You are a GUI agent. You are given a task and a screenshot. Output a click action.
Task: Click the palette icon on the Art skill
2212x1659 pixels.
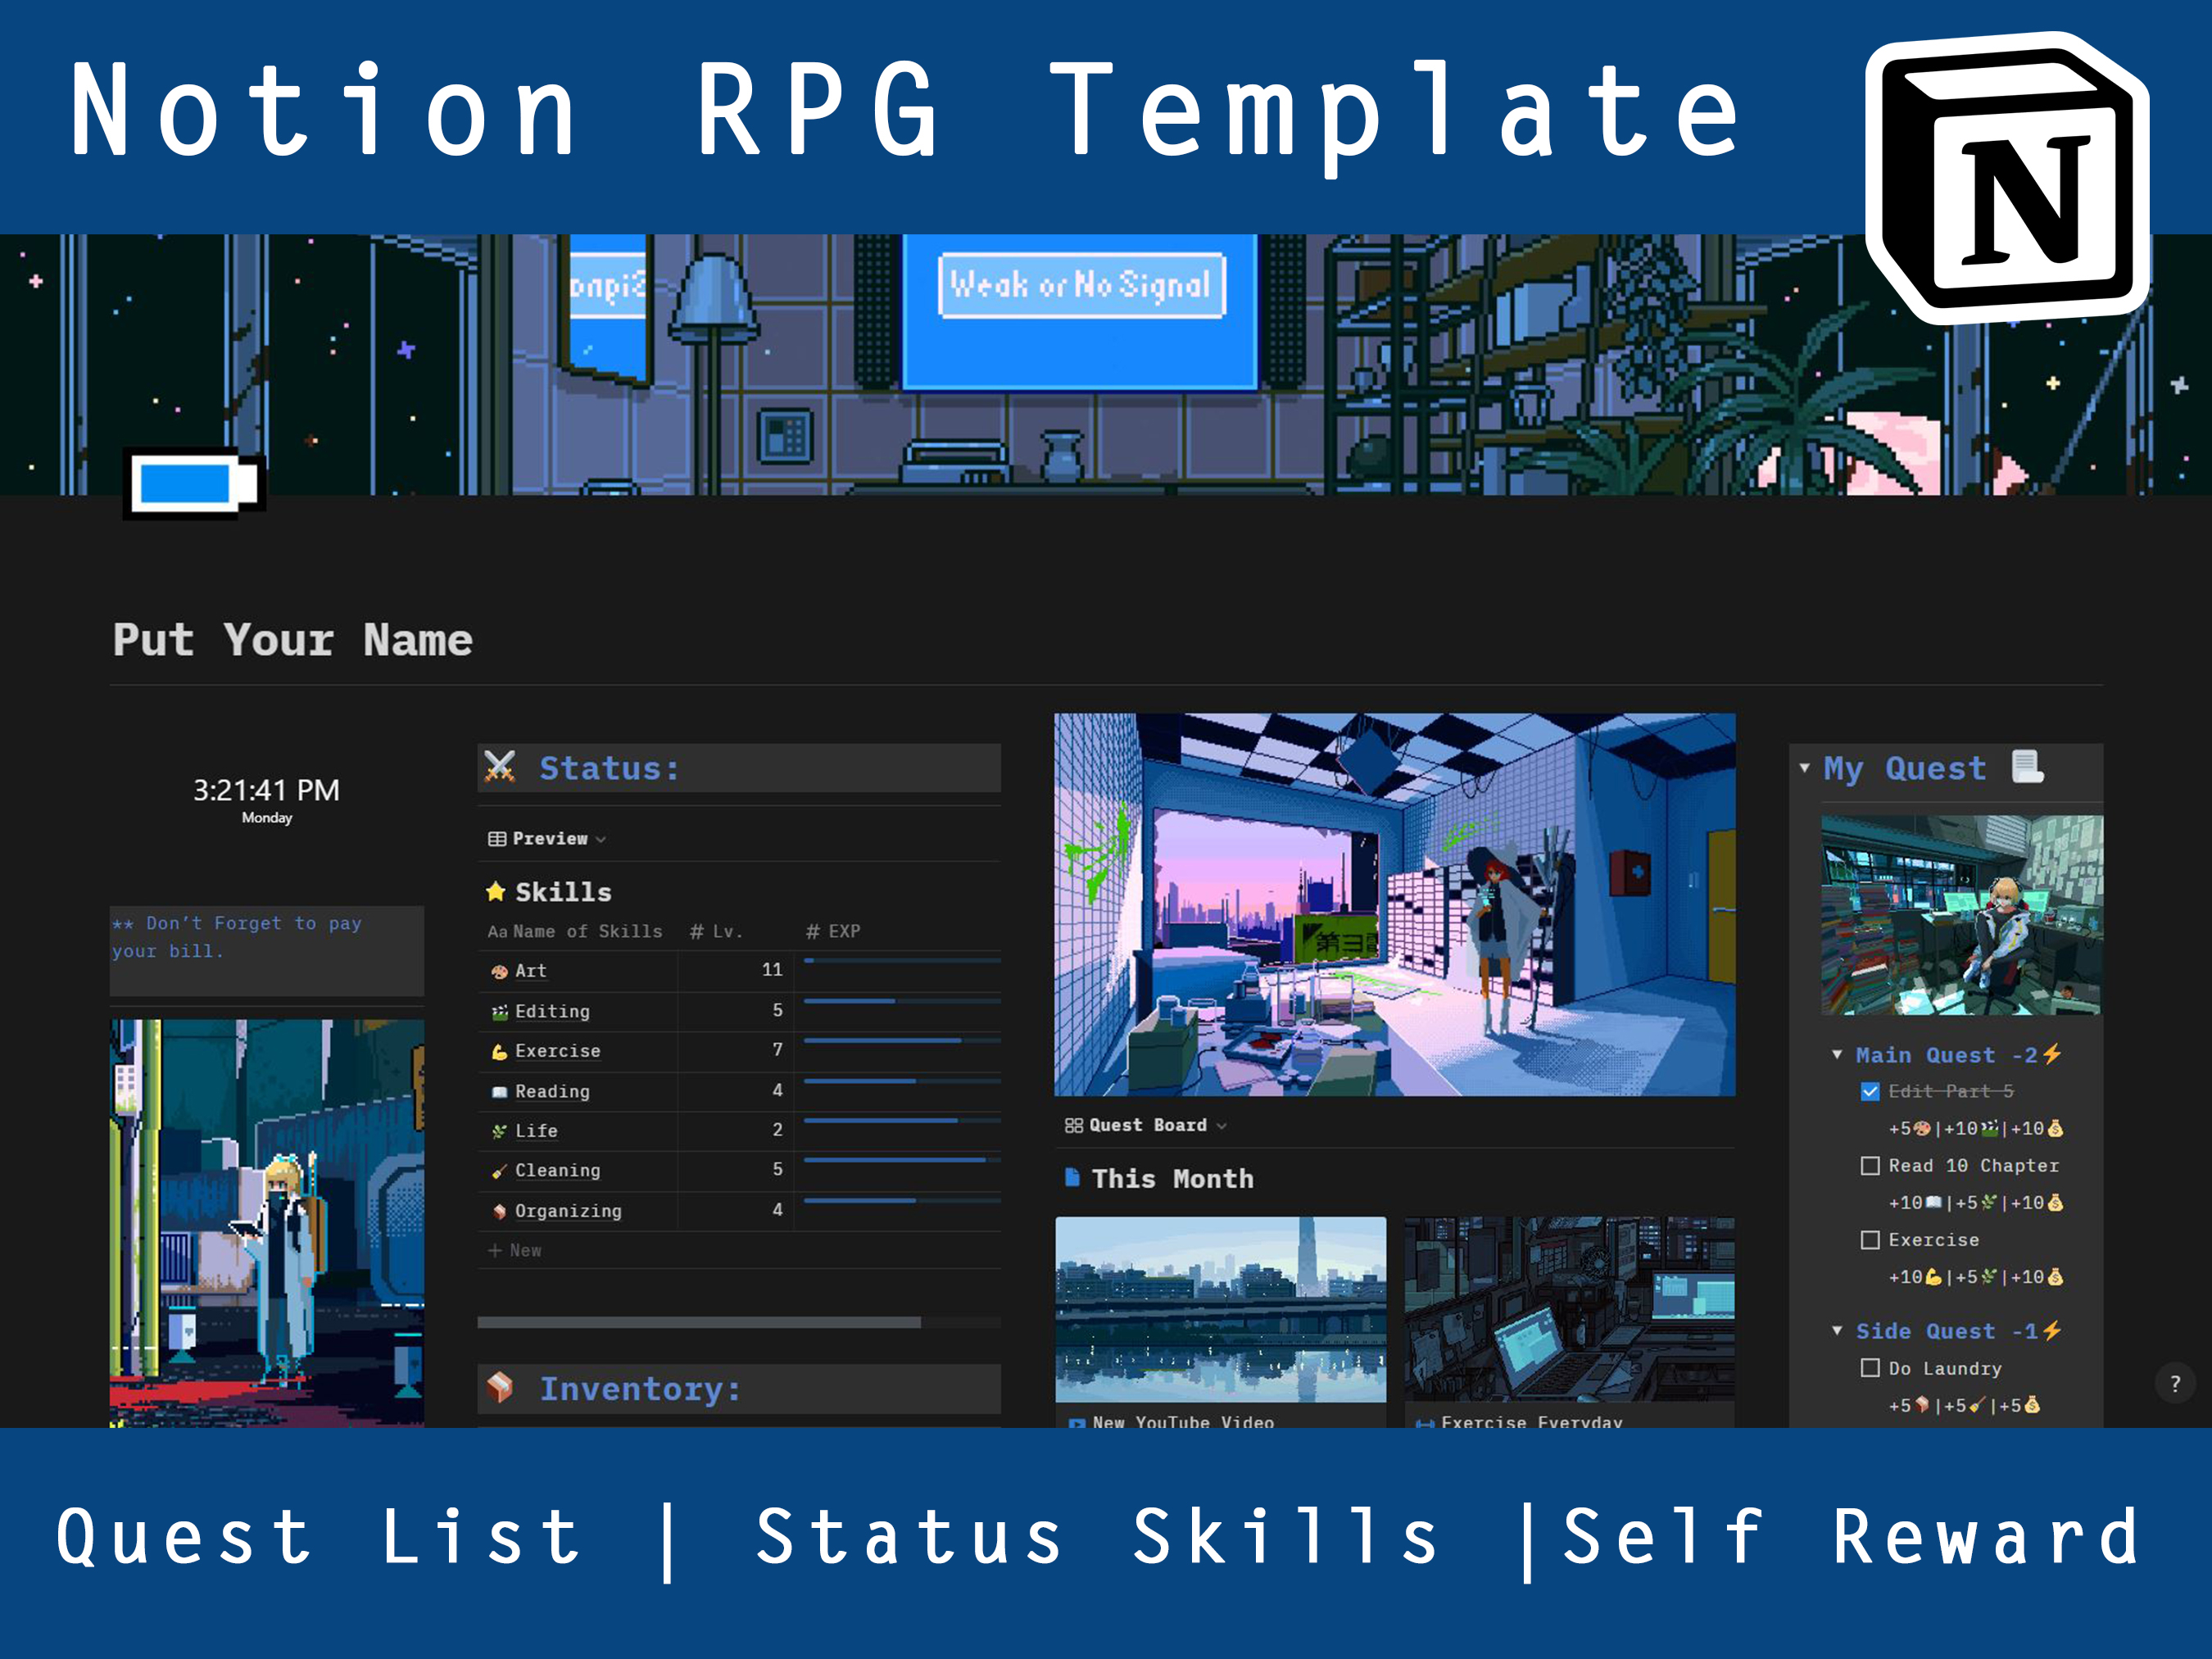click(x=500, y=970)
